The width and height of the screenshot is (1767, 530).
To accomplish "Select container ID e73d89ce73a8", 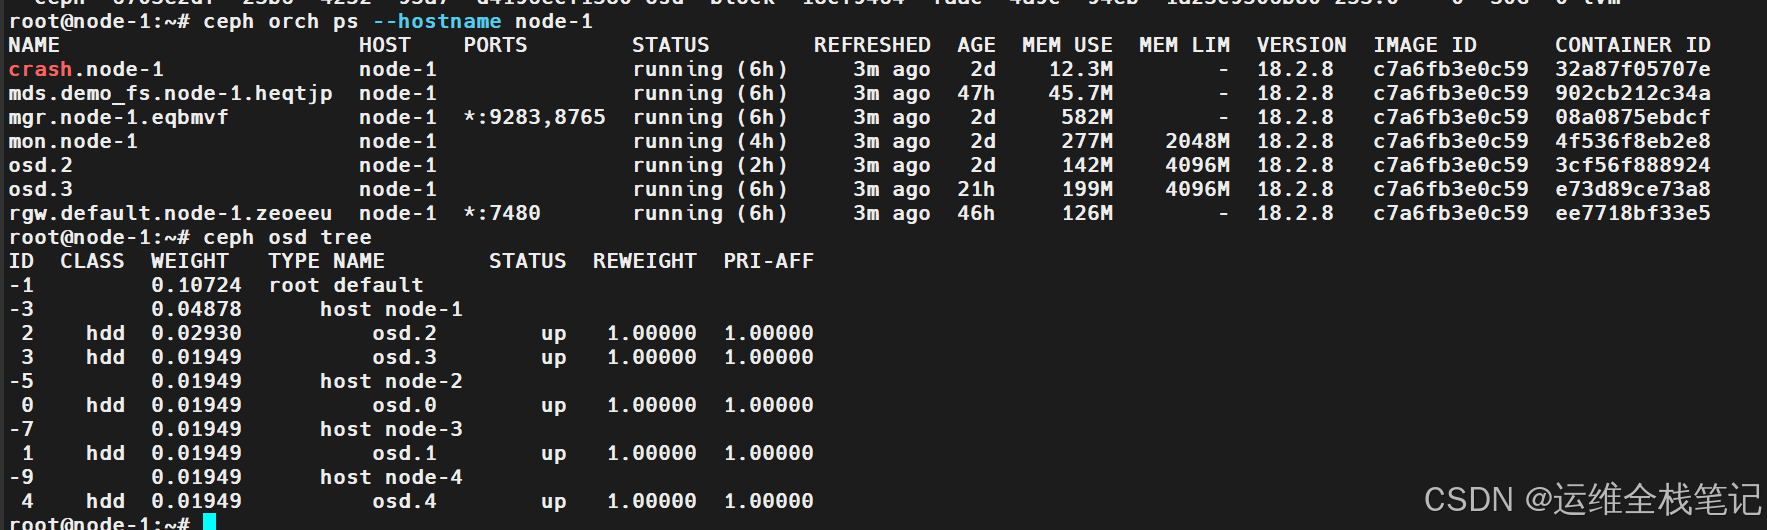I will [1633, 189].
